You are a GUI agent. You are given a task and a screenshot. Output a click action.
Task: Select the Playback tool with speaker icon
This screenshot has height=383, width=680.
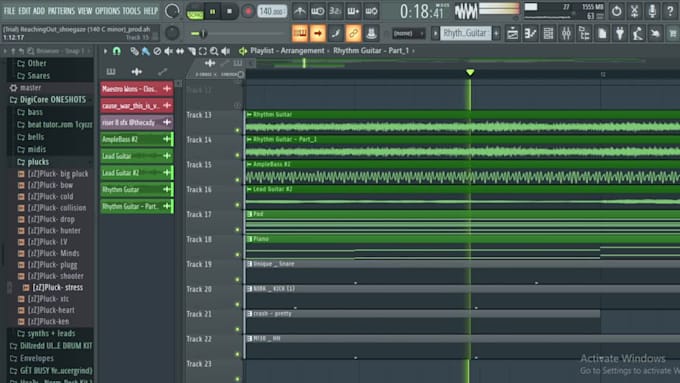click(x=226, y=51)
